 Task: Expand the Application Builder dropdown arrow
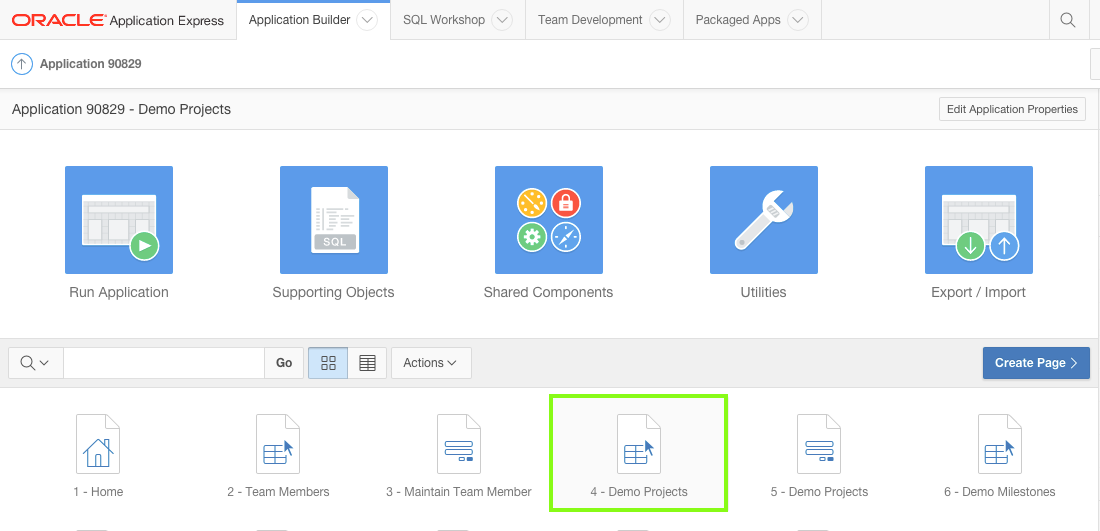tap(368, 20)
